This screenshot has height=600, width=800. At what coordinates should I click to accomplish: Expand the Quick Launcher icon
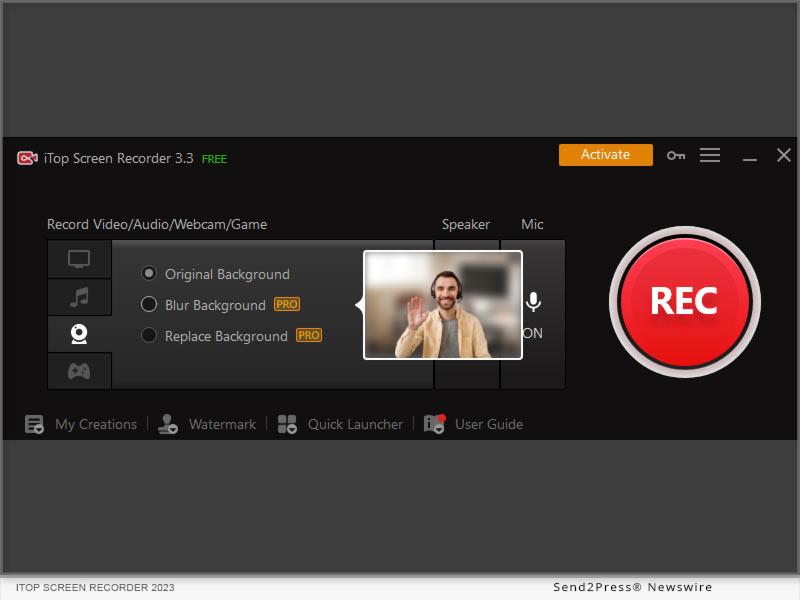[x=287, y=424]
